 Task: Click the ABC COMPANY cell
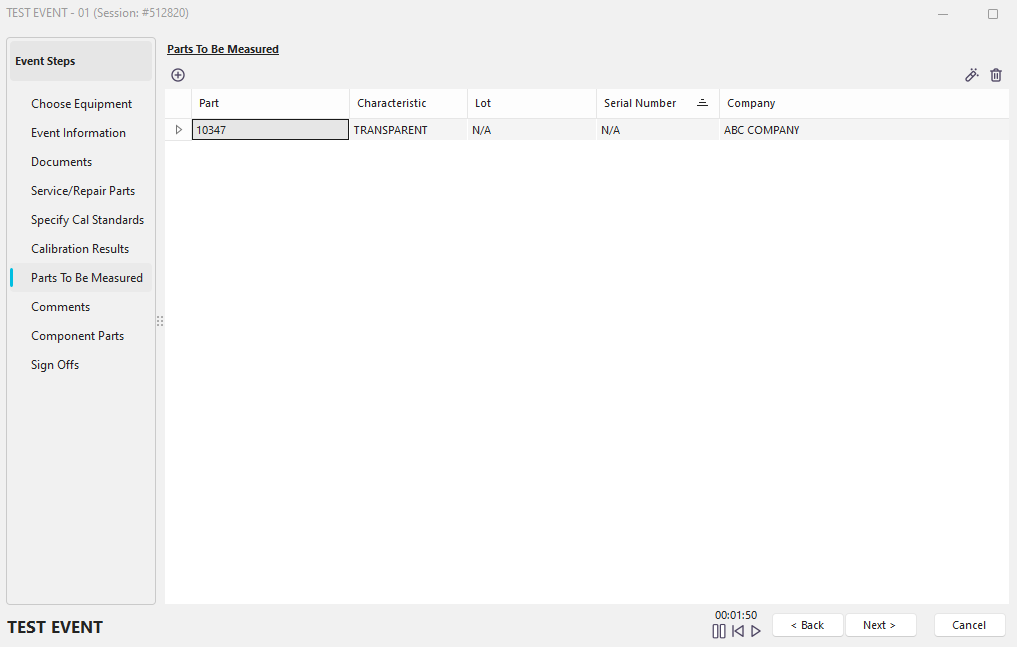[762, 130]
